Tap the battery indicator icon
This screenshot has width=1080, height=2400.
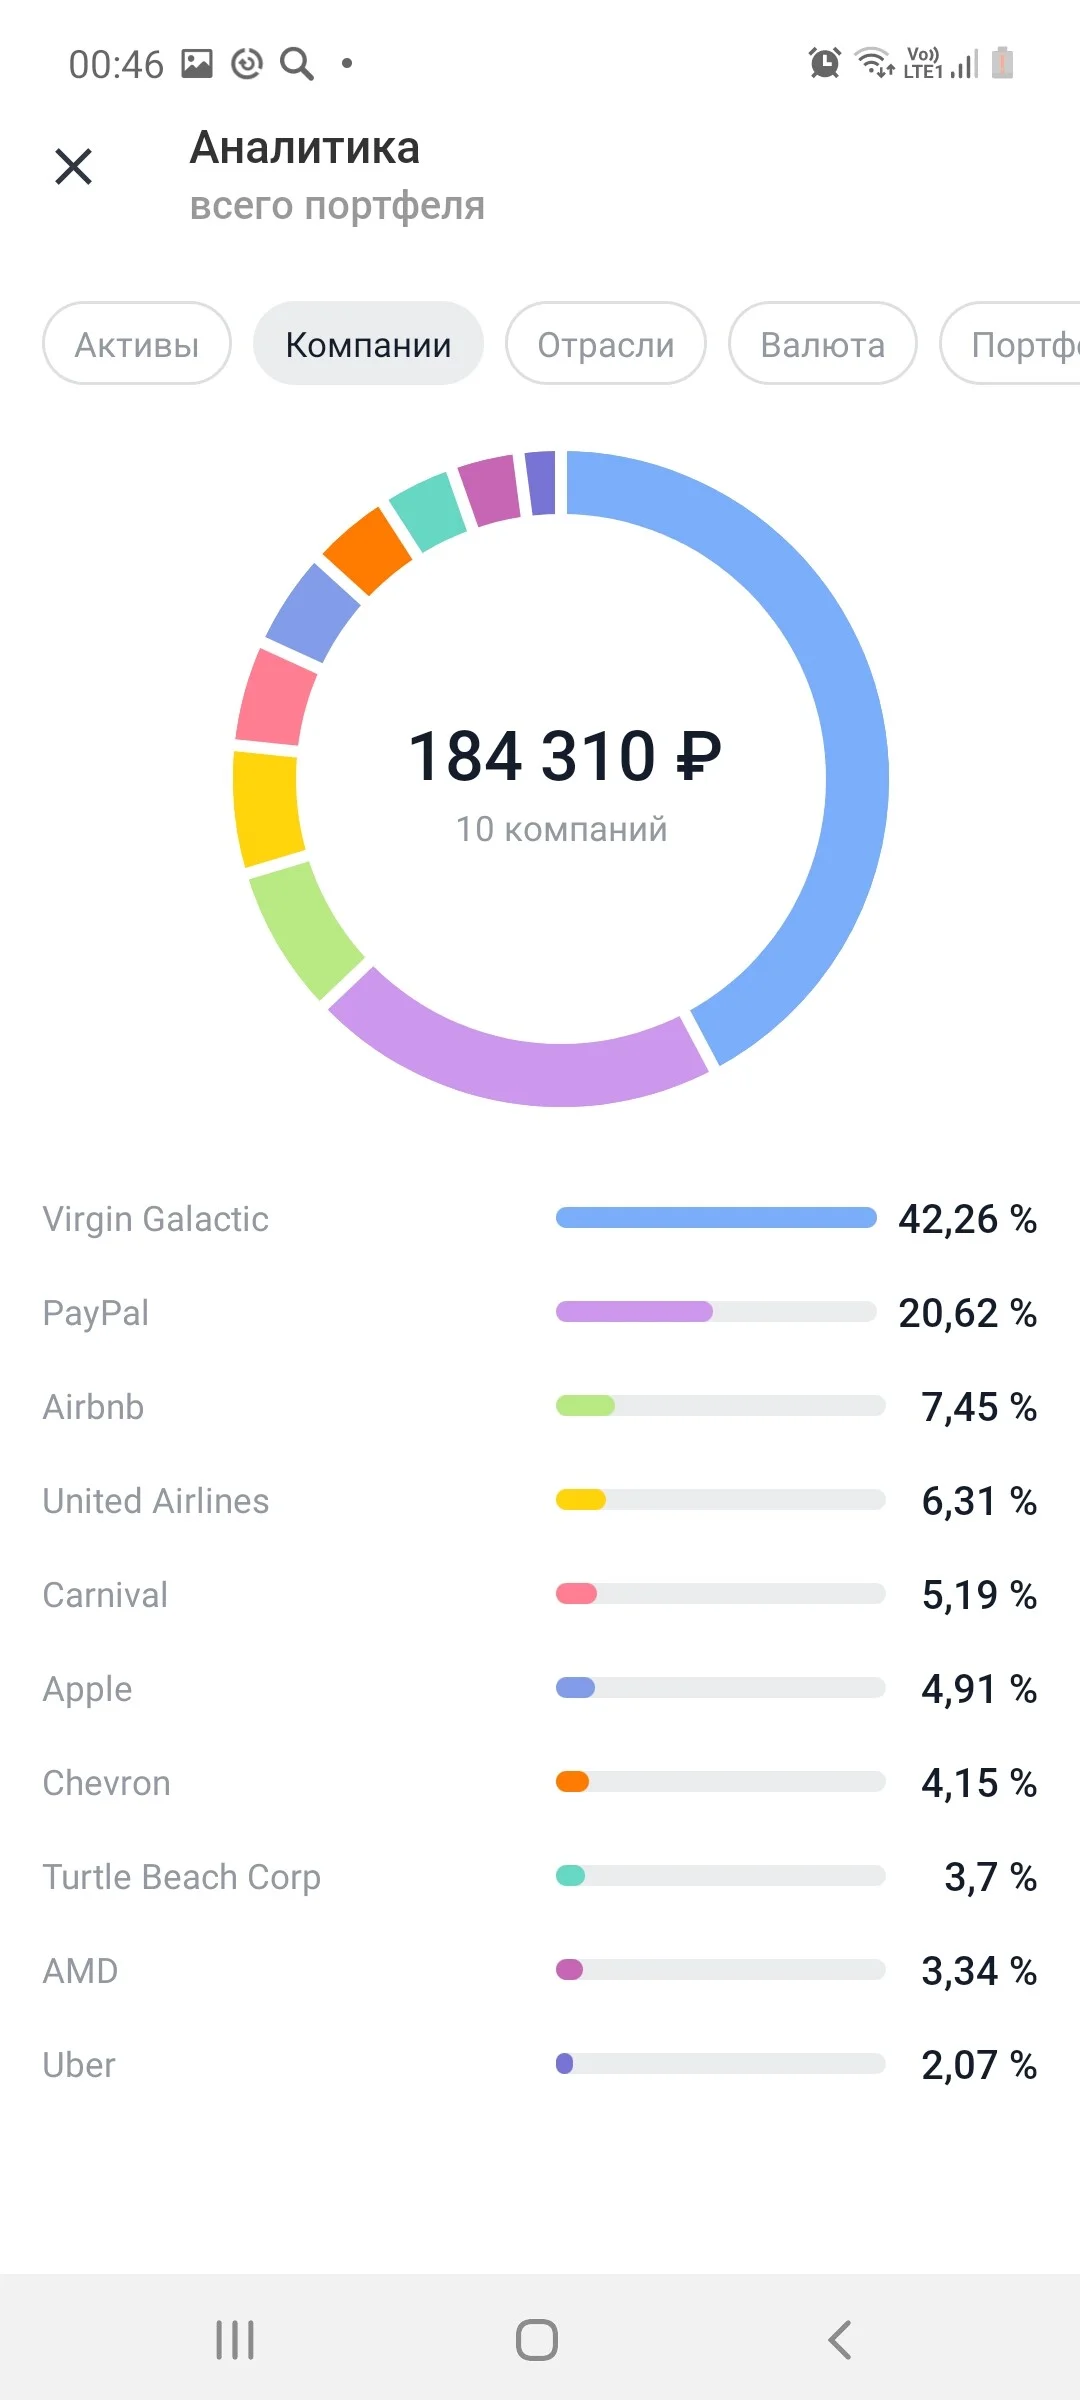(1003, 63)
